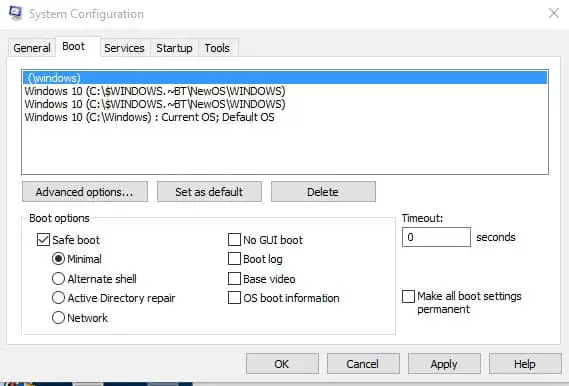
Task: Click the Timeout seconds input field
Action: pos(436,237)
